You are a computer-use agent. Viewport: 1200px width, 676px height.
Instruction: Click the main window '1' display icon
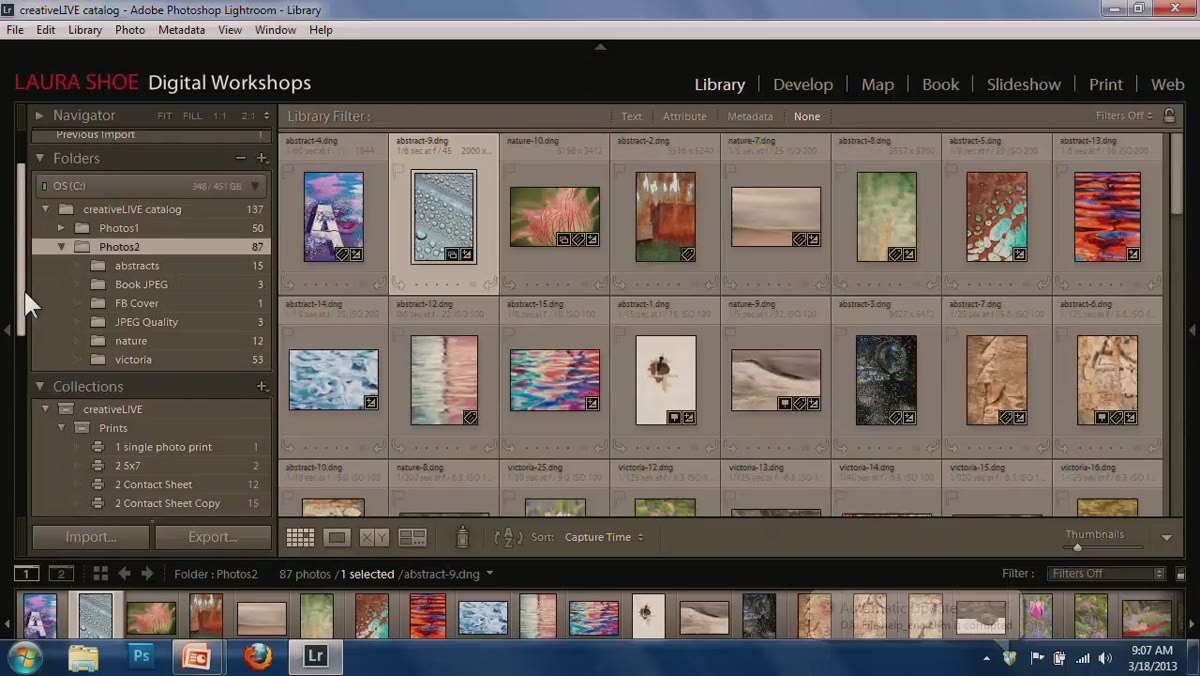[x=26, y=574]
